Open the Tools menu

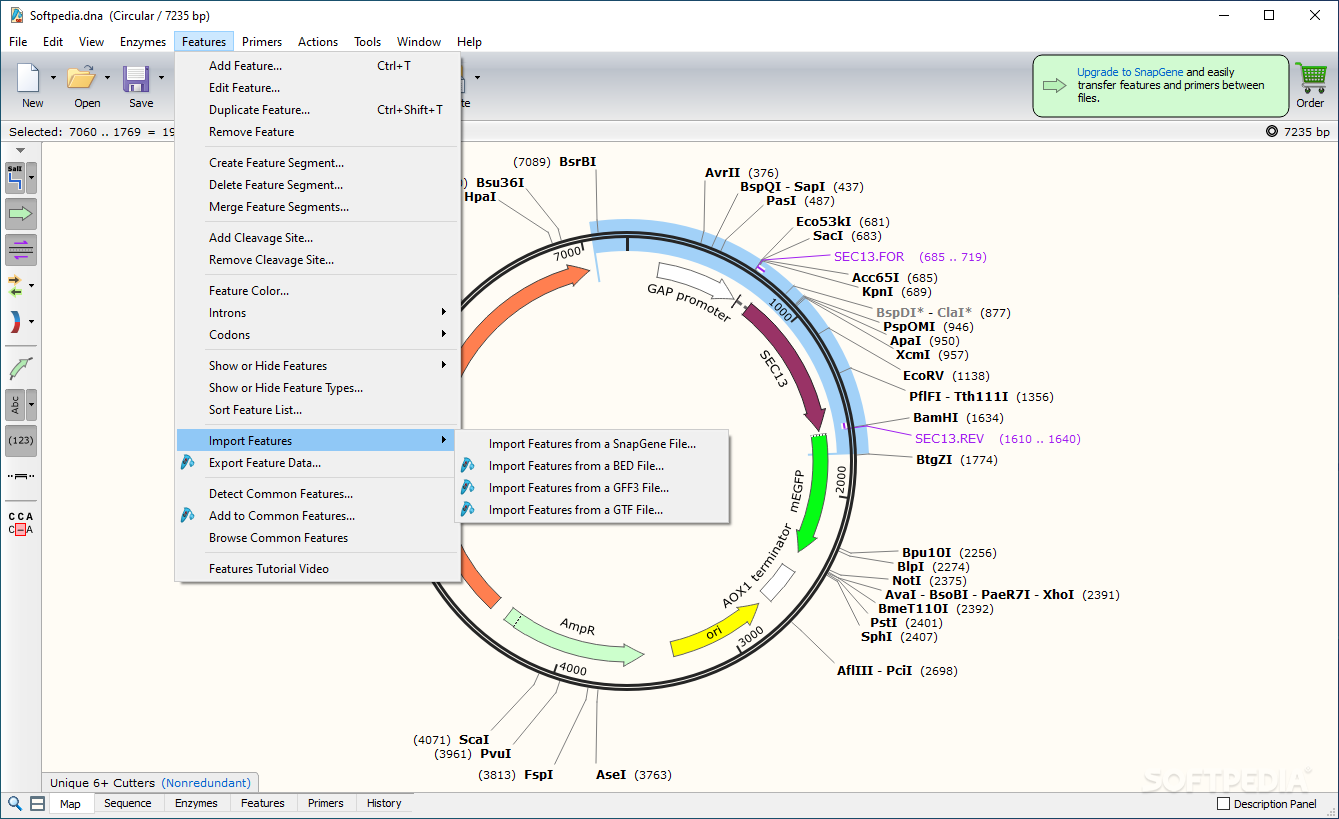[x=367, y=42]
